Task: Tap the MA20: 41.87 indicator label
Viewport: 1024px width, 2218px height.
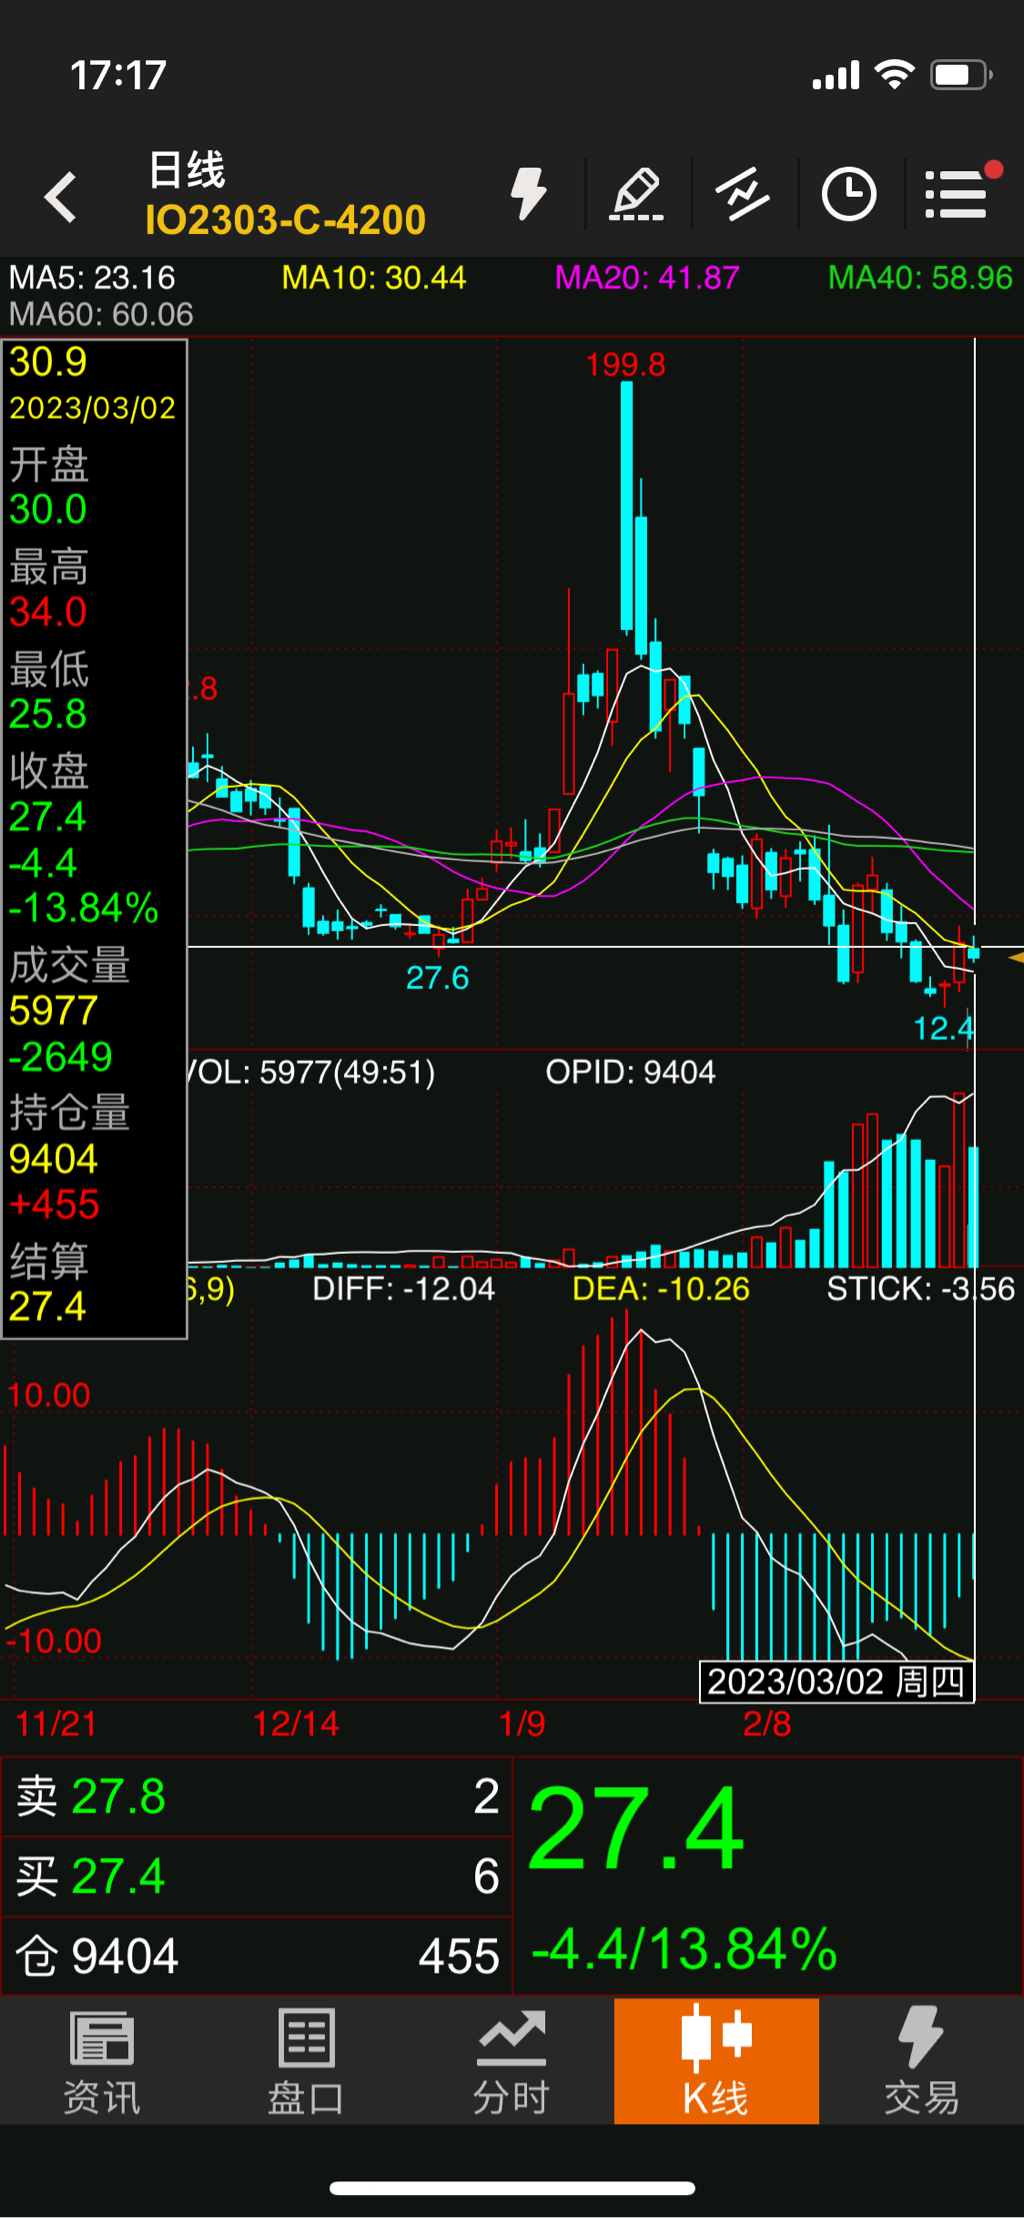Action: point(647,277)
